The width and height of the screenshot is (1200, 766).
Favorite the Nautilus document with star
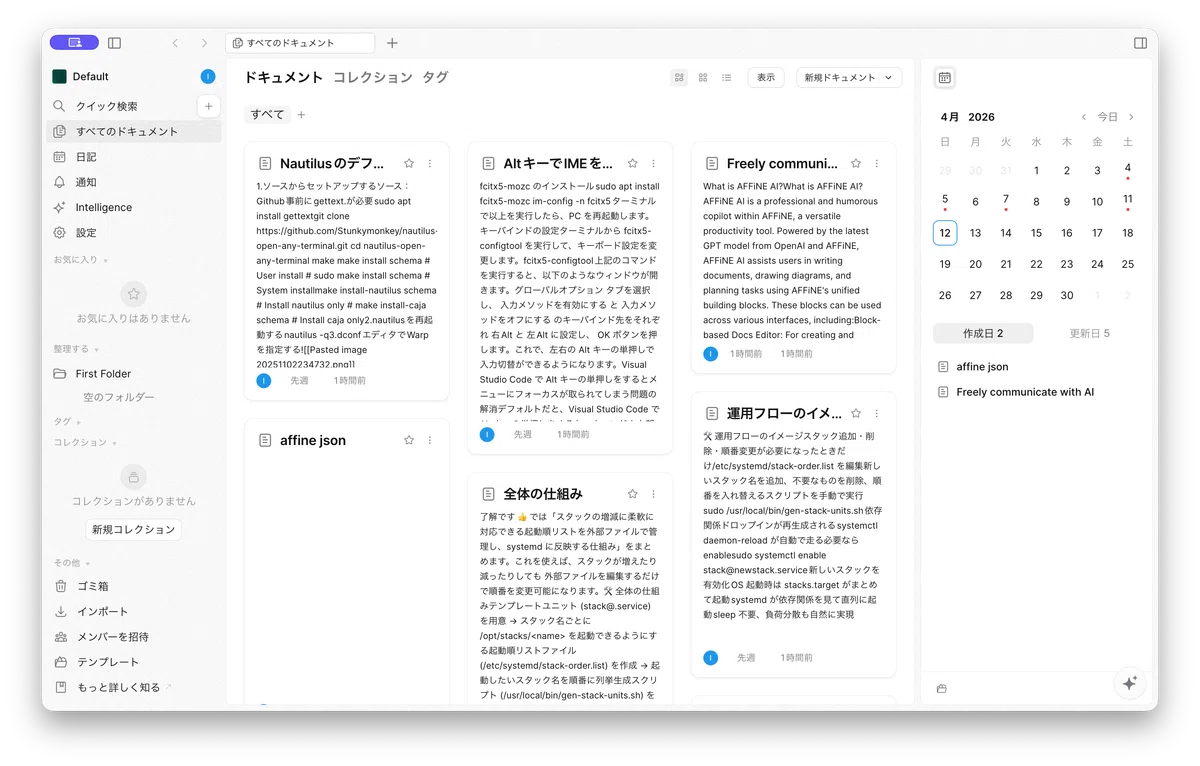tap(409, 163)
